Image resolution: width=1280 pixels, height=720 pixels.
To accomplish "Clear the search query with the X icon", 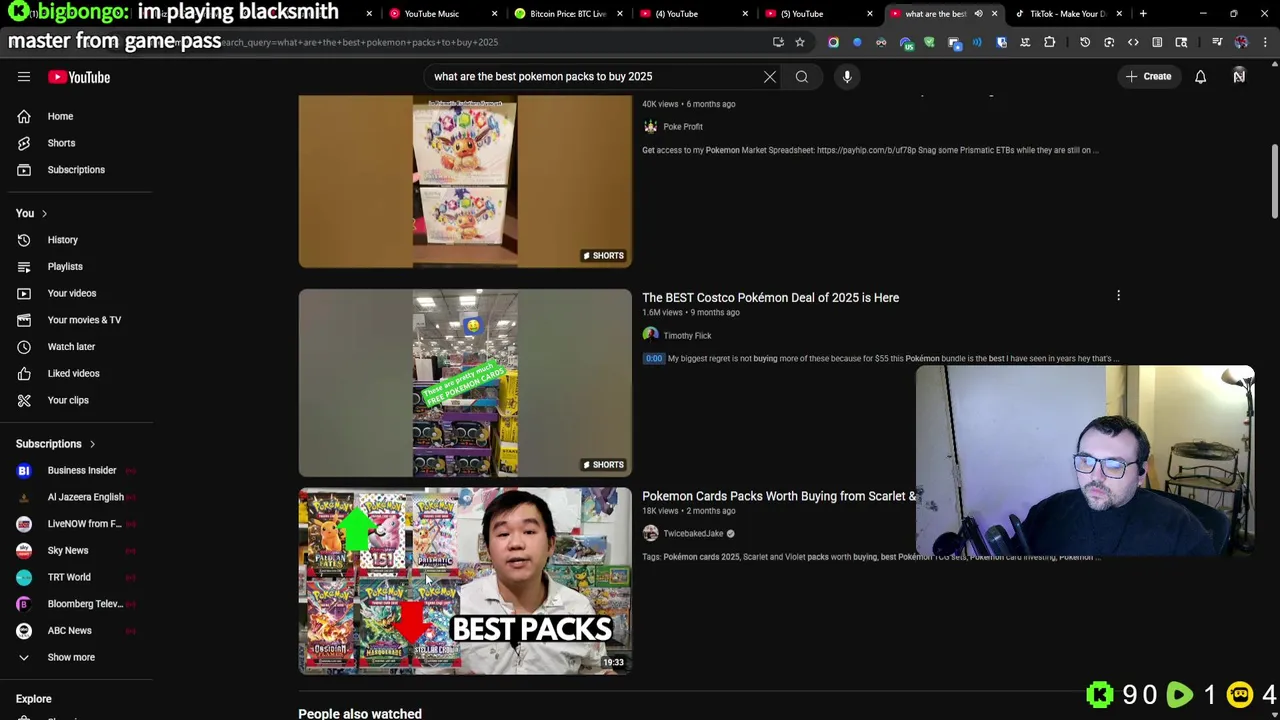I will coord(770,77).
